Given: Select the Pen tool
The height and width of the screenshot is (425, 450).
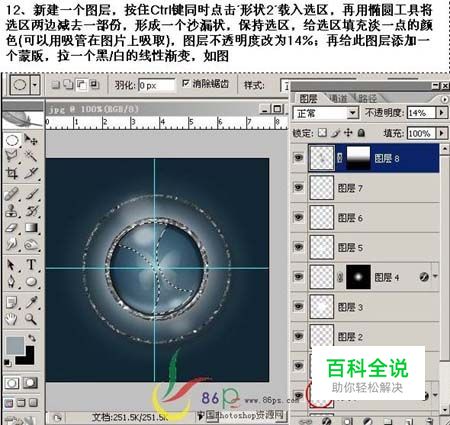Looking at the screenshot, I should (x=12, y=282).
